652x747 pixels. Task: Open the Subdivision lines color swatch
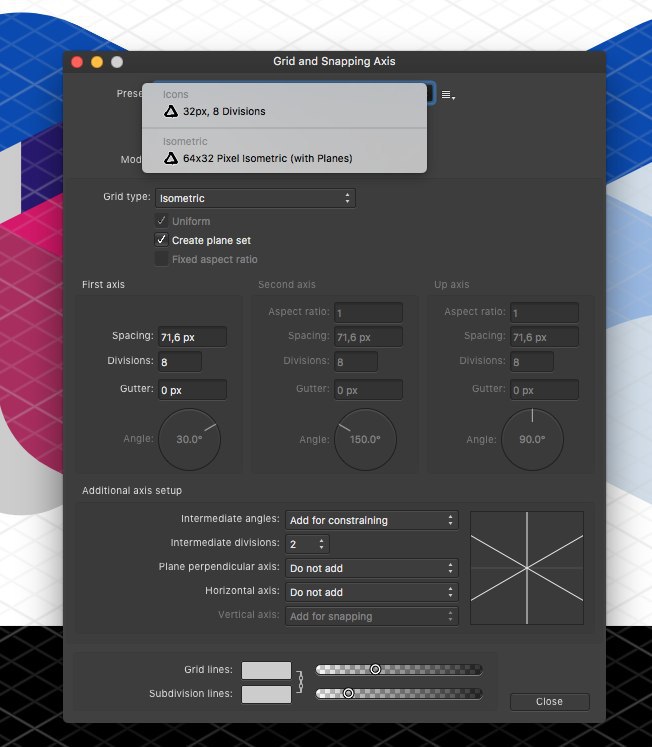266,694
